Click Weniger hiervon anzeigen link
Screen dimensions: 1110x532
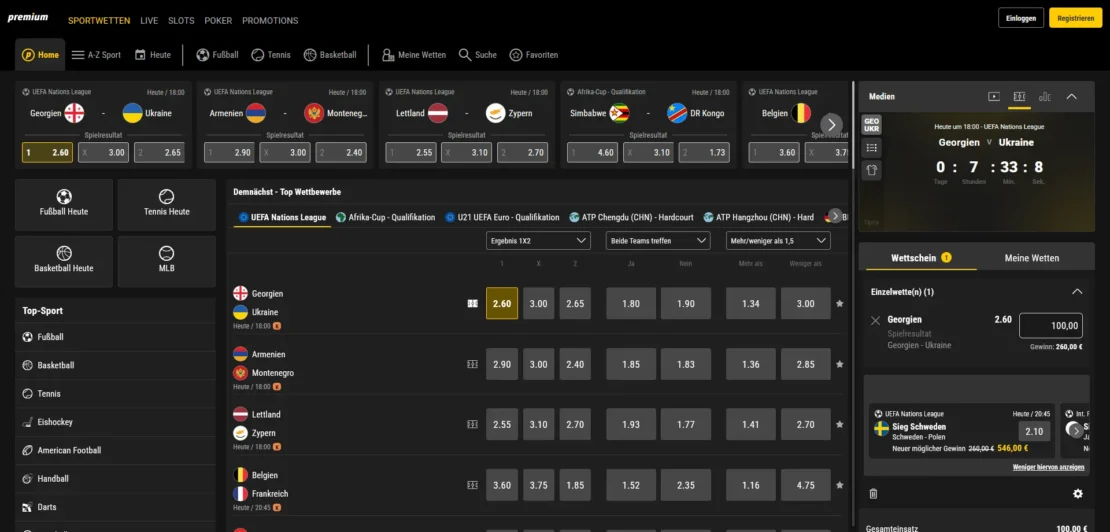pyautogui.click(x=1048, y=467)
